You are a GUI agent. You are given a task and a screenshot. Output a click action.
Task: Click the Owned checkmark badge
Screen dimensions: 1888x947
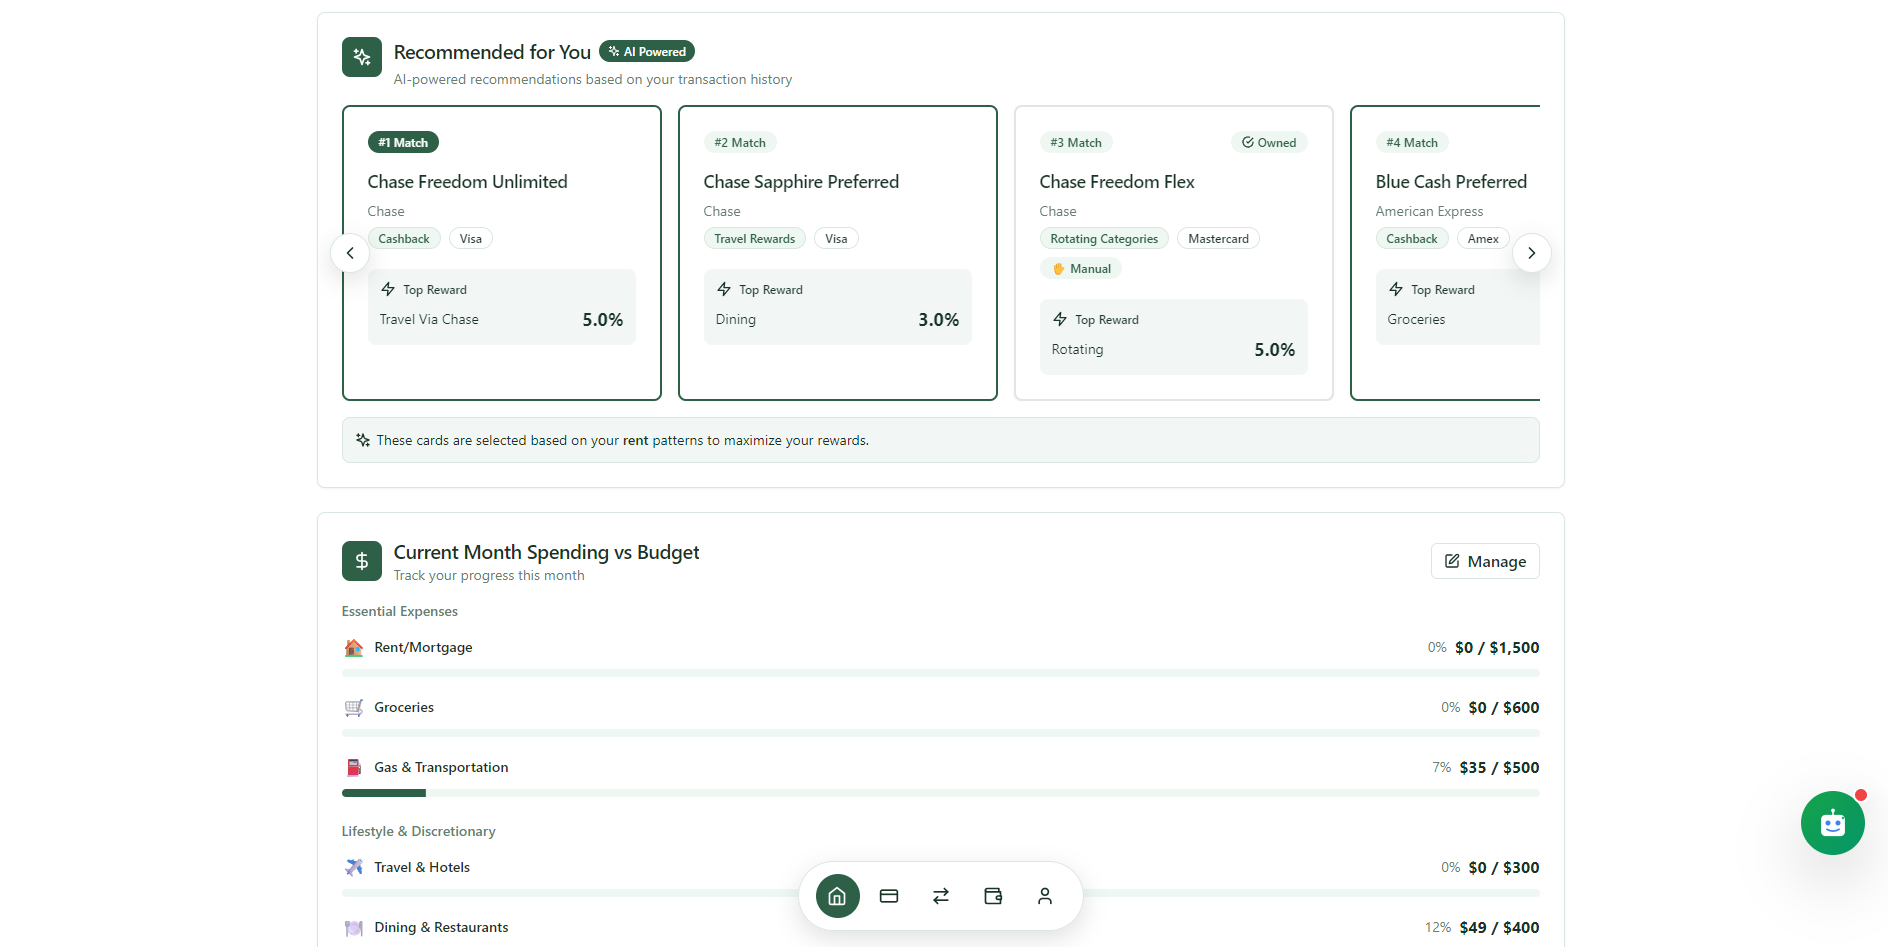pyautogui.click(x=1269, y=142)
